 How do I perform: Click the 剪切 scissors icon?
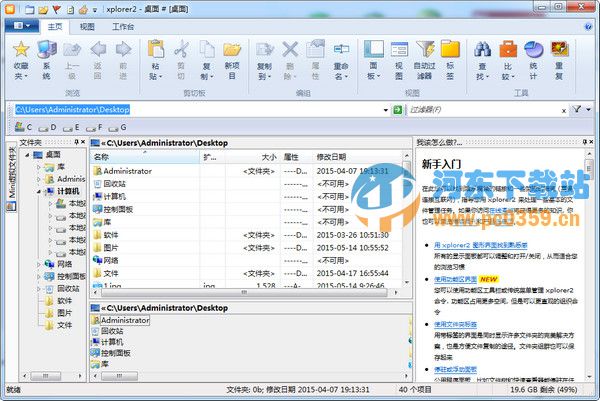[181, 49]
